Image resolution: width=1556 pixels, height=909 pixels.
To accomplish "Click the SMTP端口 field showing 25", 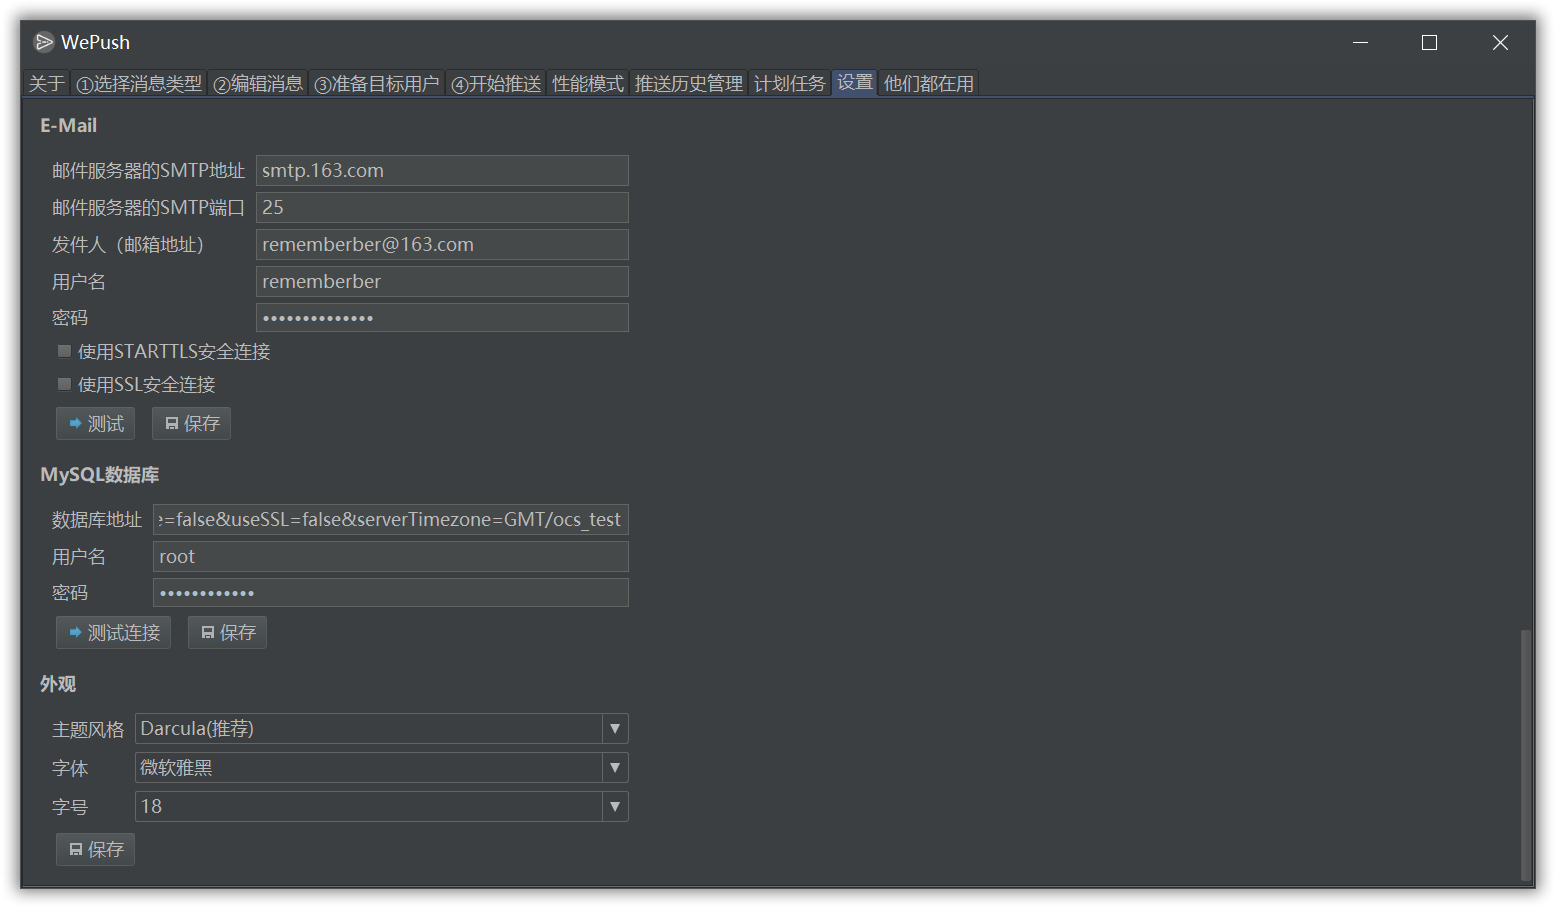I will point(442,208).
